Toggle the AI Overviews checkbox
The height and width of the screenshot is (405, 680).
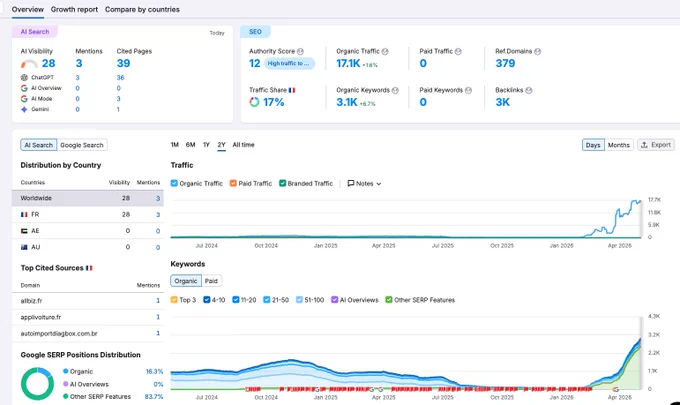335,300
